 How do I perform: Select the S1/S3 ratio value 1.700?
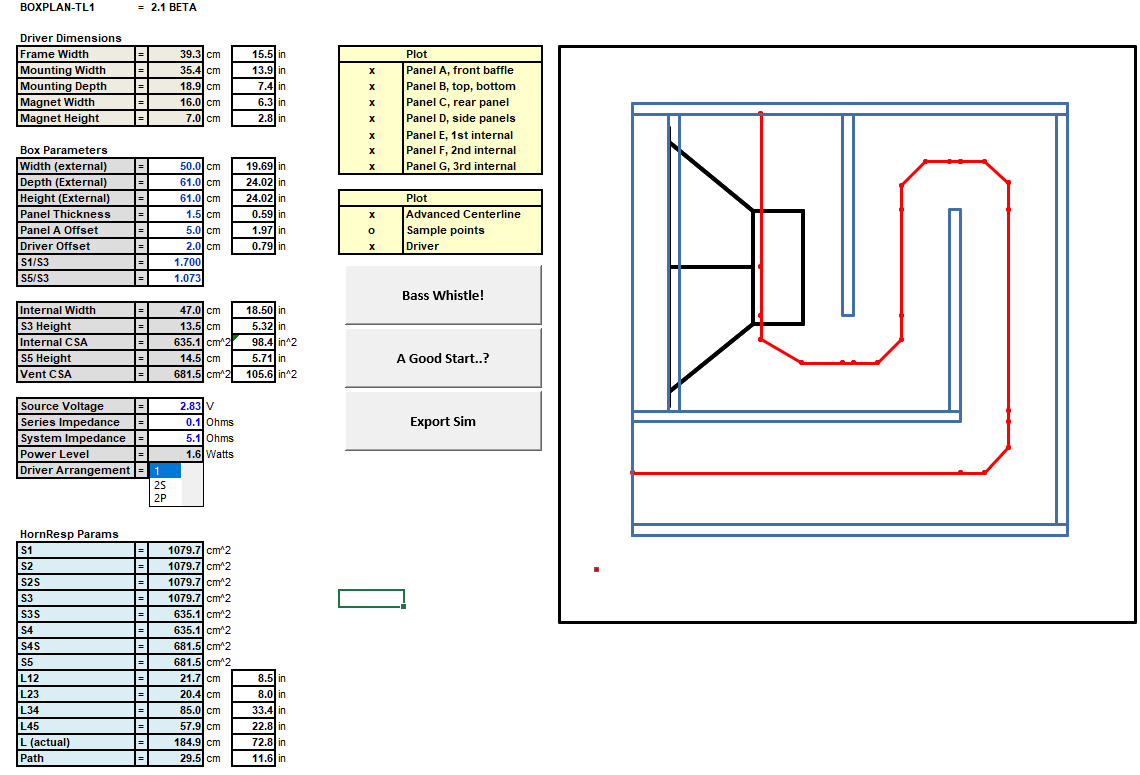click(x=176, y=262)
